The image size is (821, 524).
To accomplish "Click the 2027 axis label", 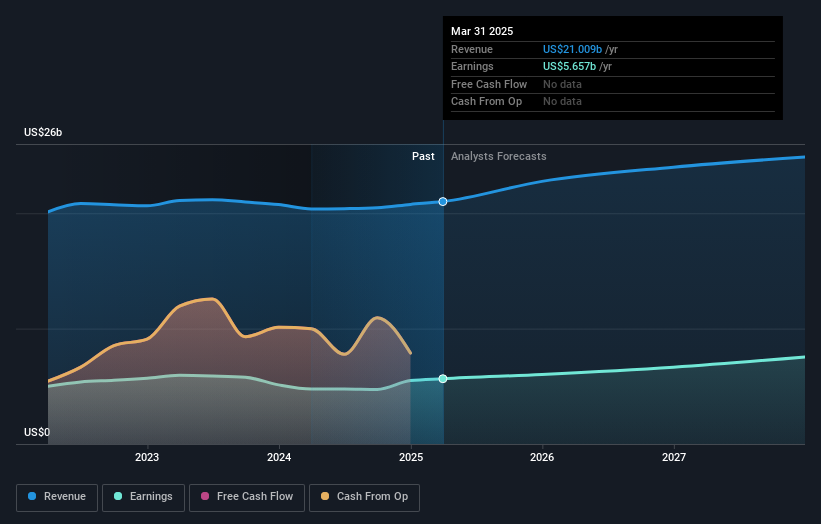I will [674, 458].
